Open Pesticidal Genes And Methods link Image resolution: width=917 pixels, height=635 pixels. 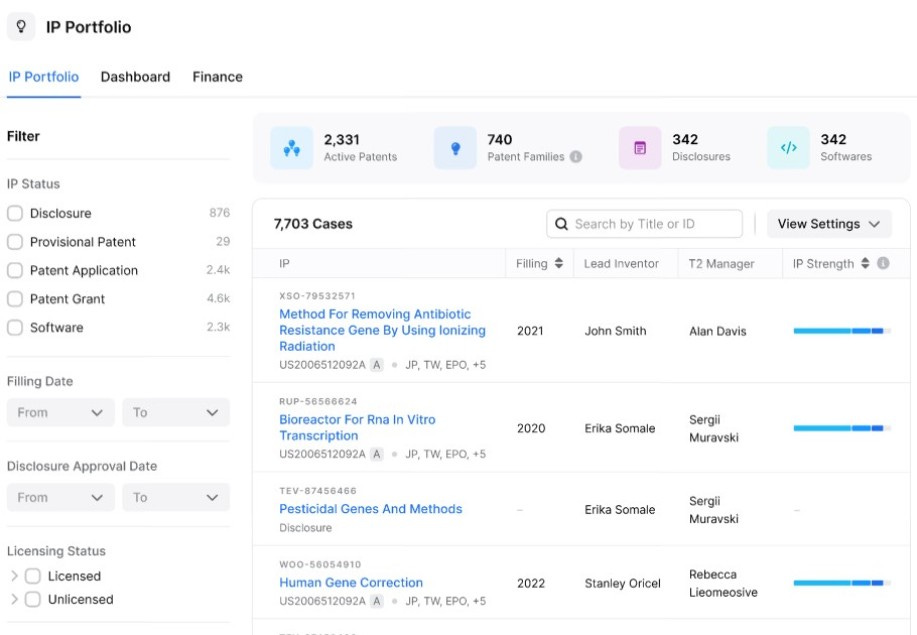(x=371, y=509)
